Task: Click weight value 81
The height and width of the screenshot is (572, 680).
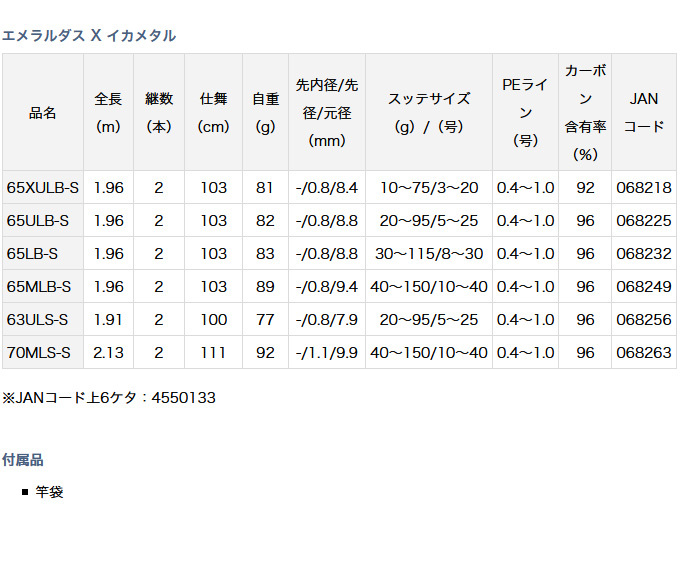Action: click(x=265, y=188)
